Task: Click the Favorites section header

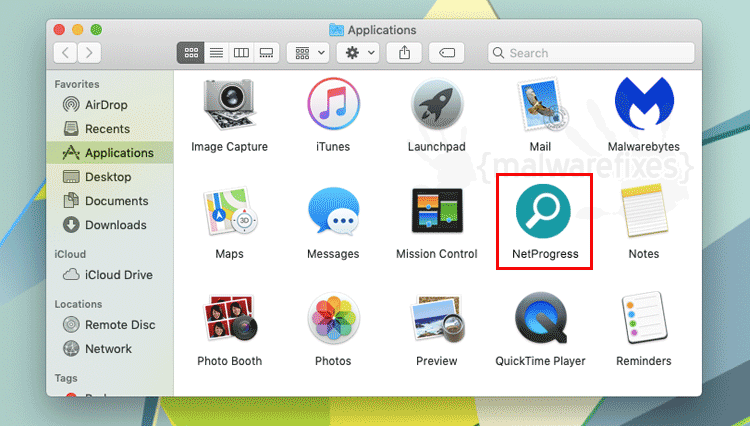Action: coord(77,84)
